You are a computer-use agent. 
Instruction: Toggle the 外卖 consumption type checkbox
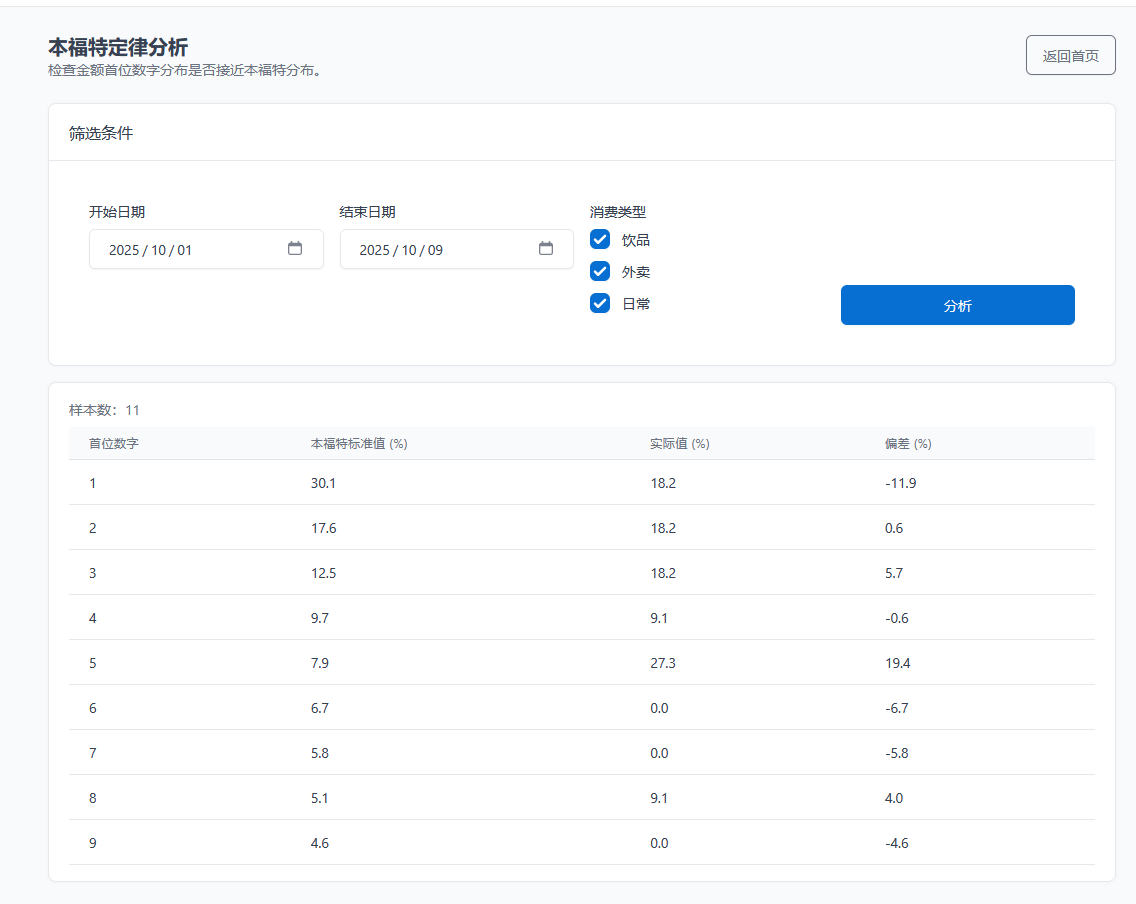pos(600,272)
